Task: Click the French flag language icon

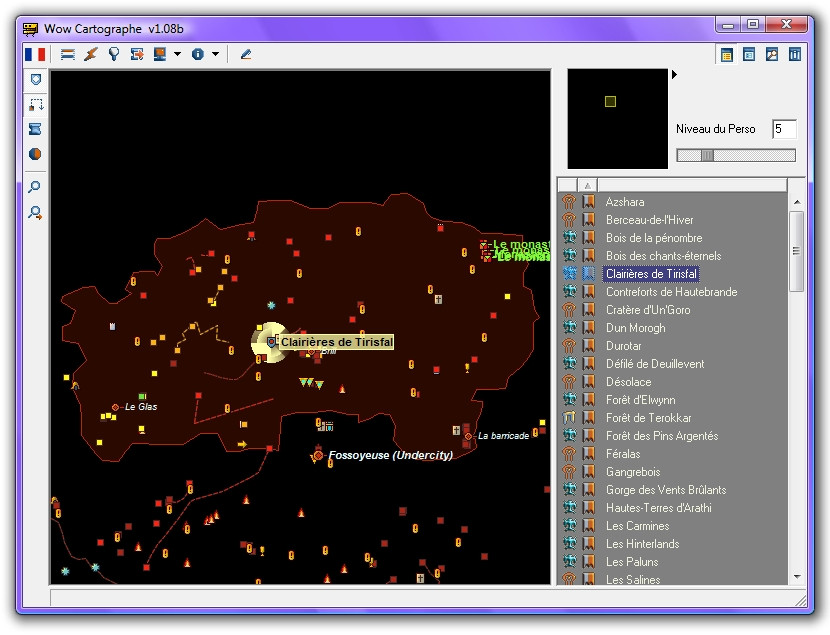Action: tap(35, 54)
